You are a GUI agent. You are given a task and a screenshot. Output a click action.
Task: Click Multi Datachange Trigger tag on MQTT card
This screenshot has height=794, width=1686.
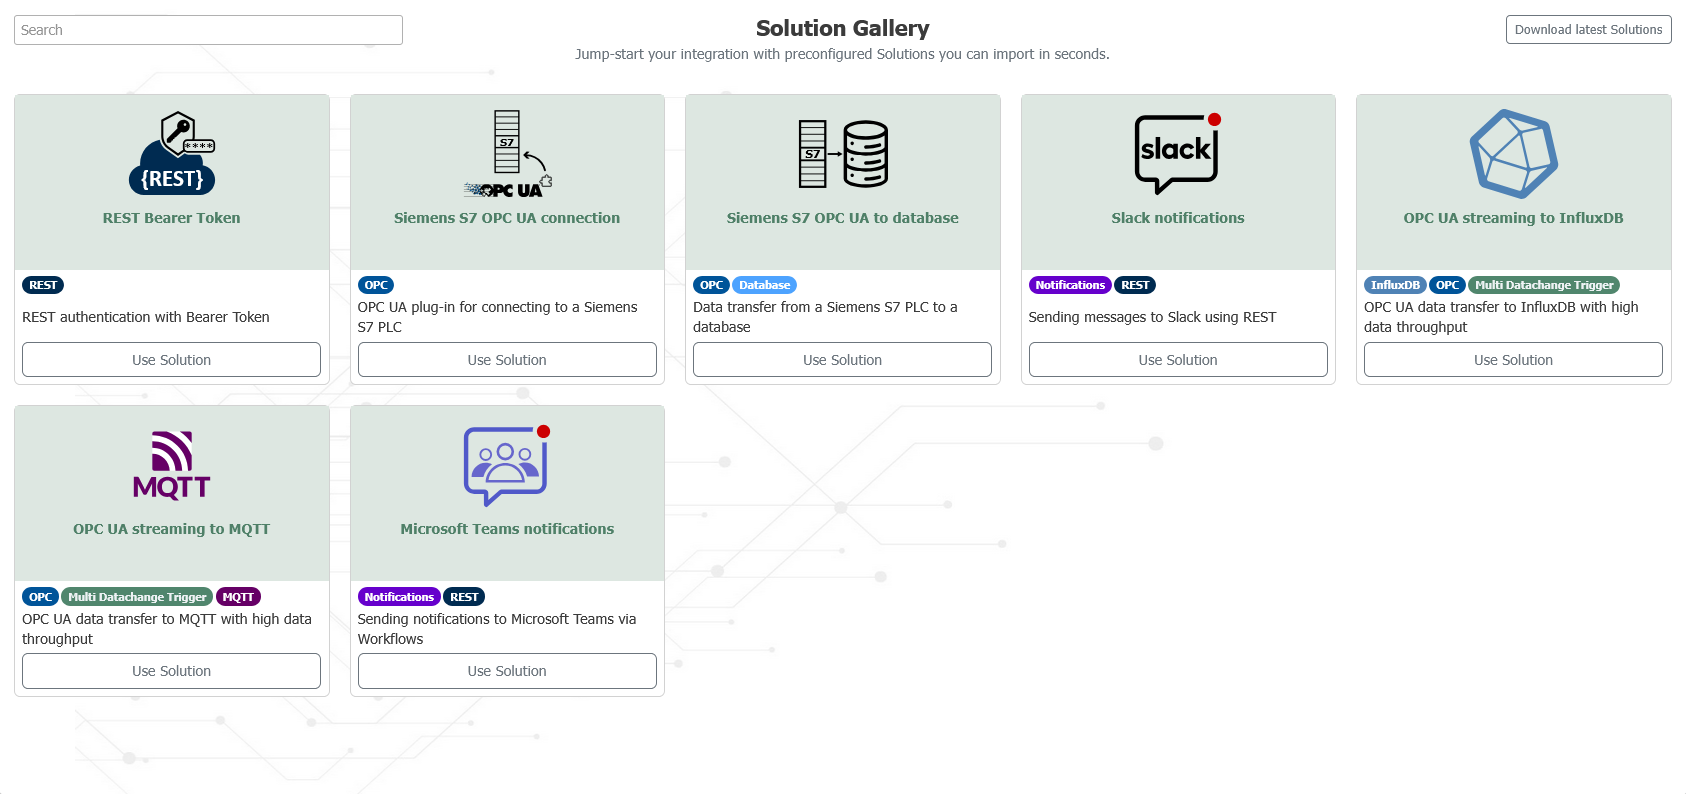[x=137, y=597]
